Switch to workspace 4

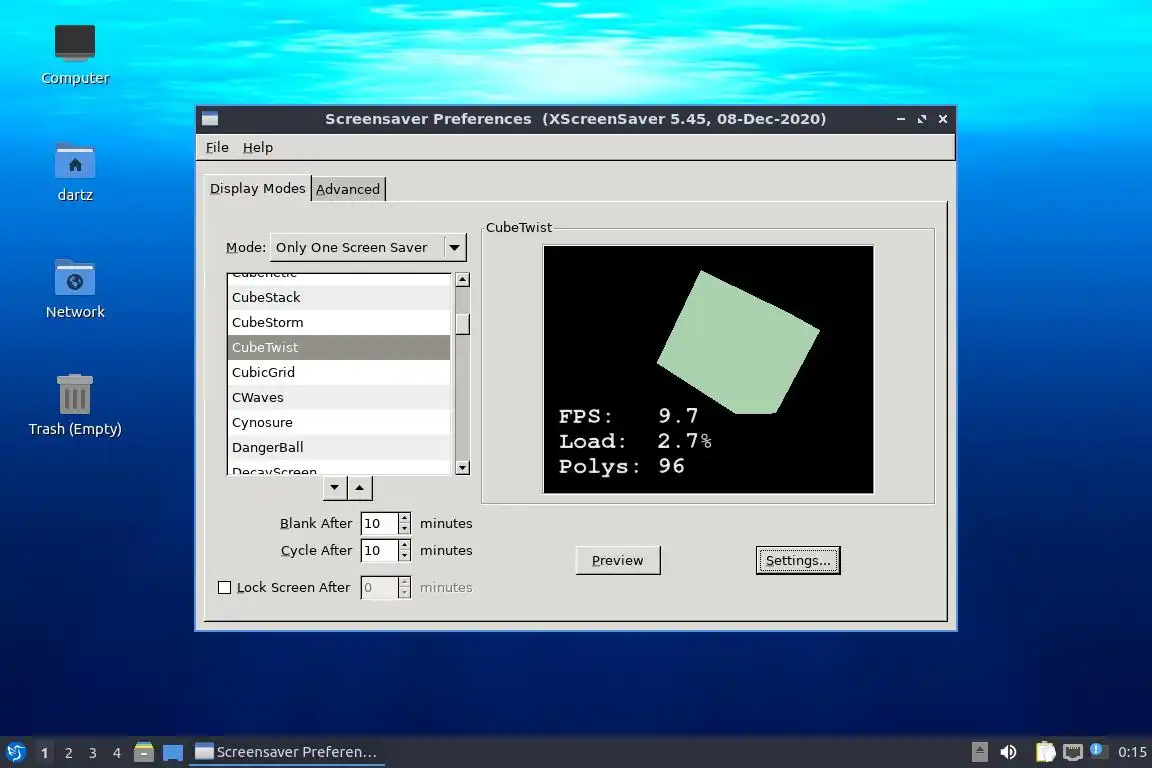[117, 753]
